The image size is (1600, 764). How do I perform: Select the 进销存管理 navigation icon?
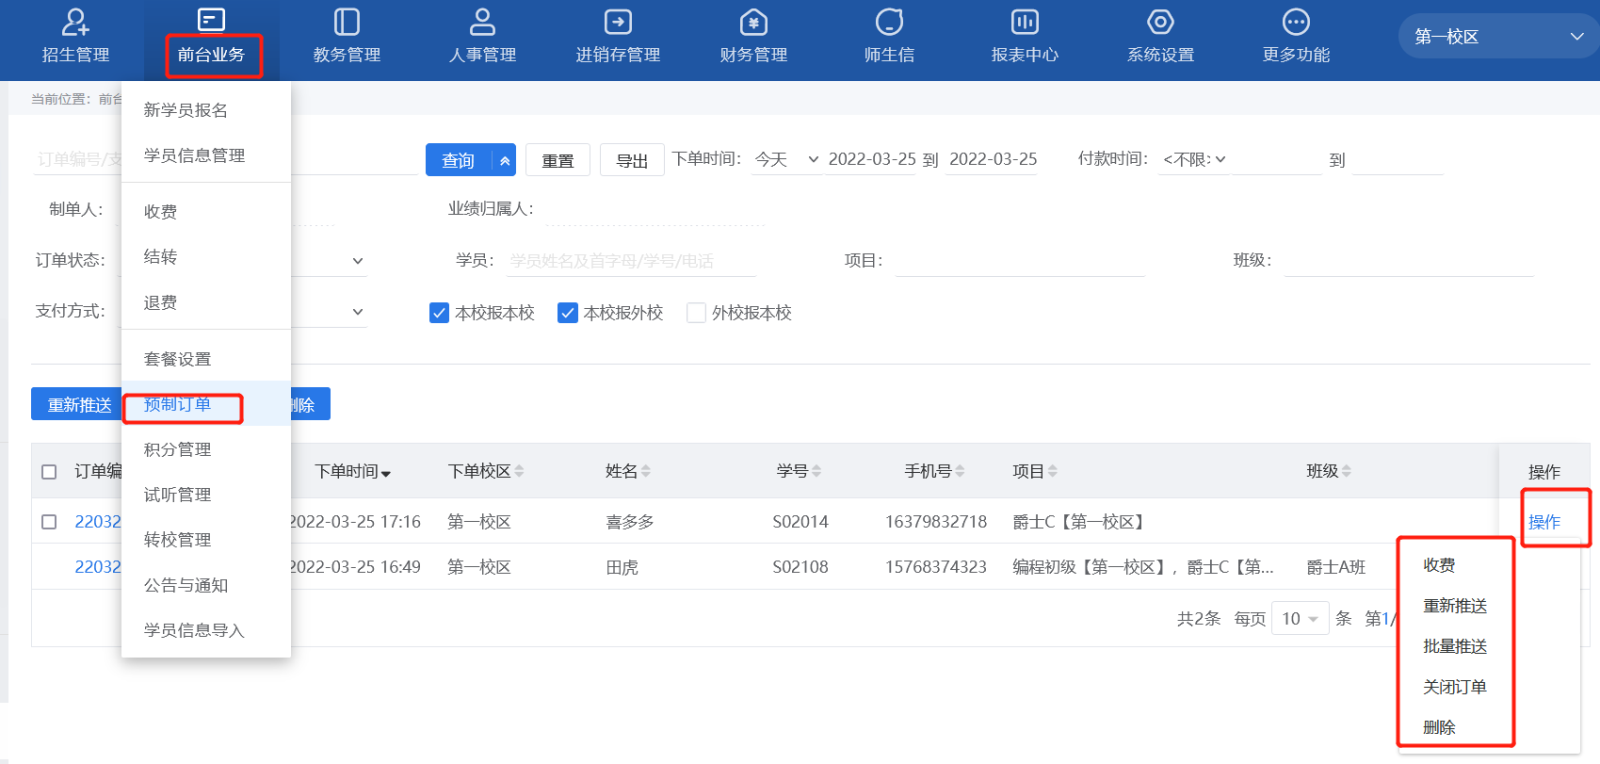click(617, 23)
